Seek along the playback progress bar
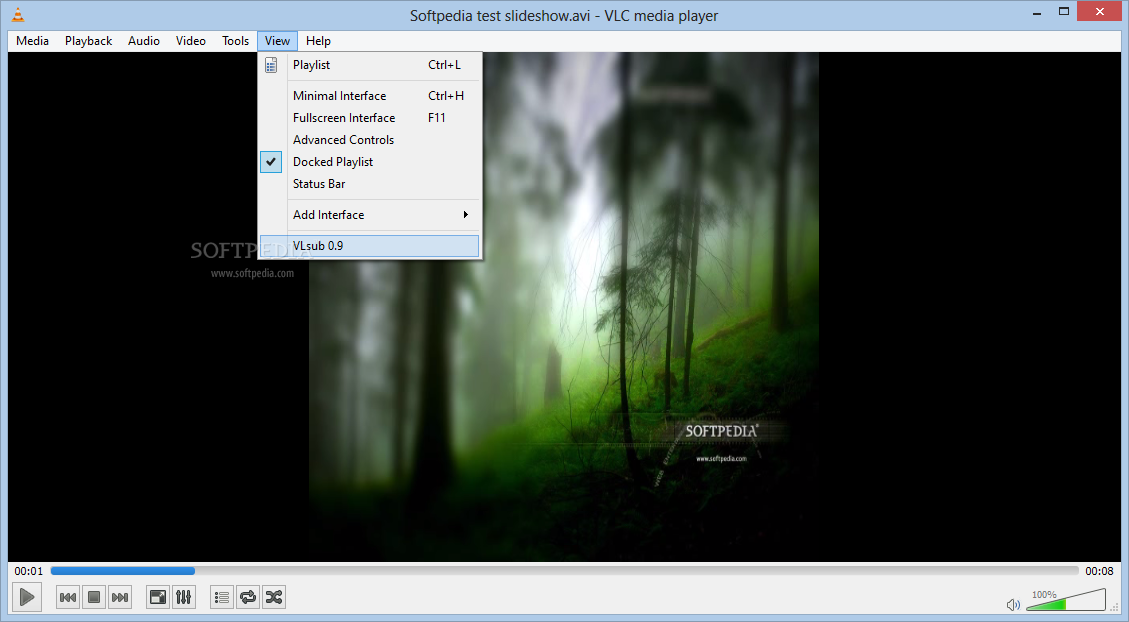The height and width of the screenshot is (622, 1129). (564, 571)
